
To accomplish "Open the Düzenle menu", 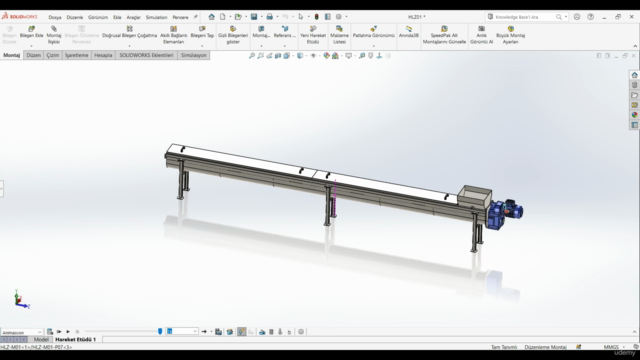I will click(75, 17).
